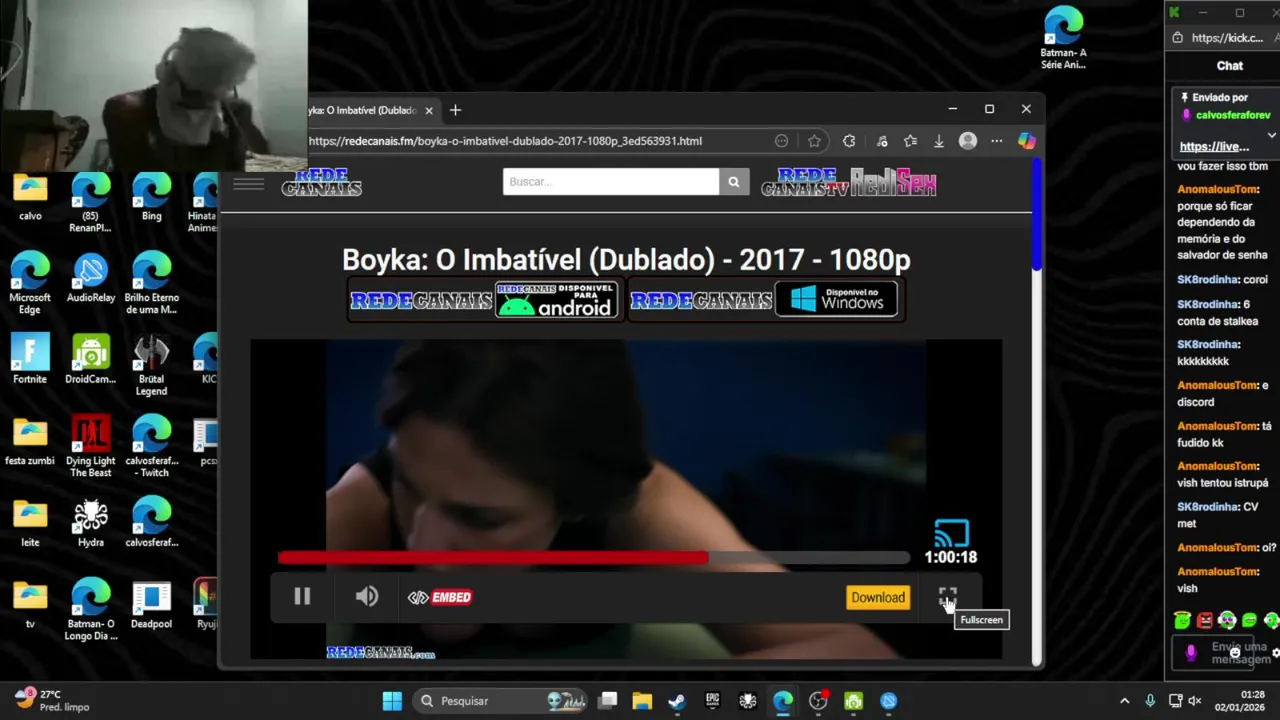Show hidden system tray icons
Screen dimensions: 1280x720
[1124, 701]
